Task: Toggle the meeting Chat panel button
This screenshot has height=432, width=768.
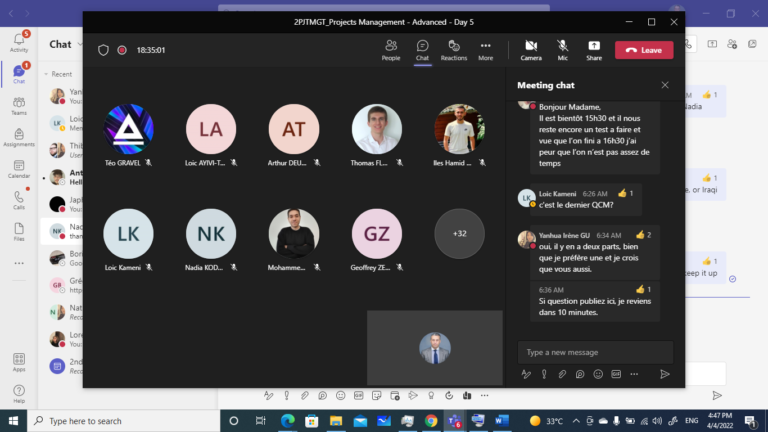Action: tap(422, 50)
